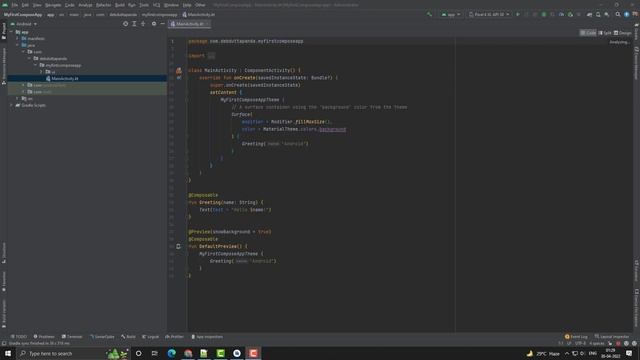Click the blue account avatar icon
640x360 pixels.
627,15
